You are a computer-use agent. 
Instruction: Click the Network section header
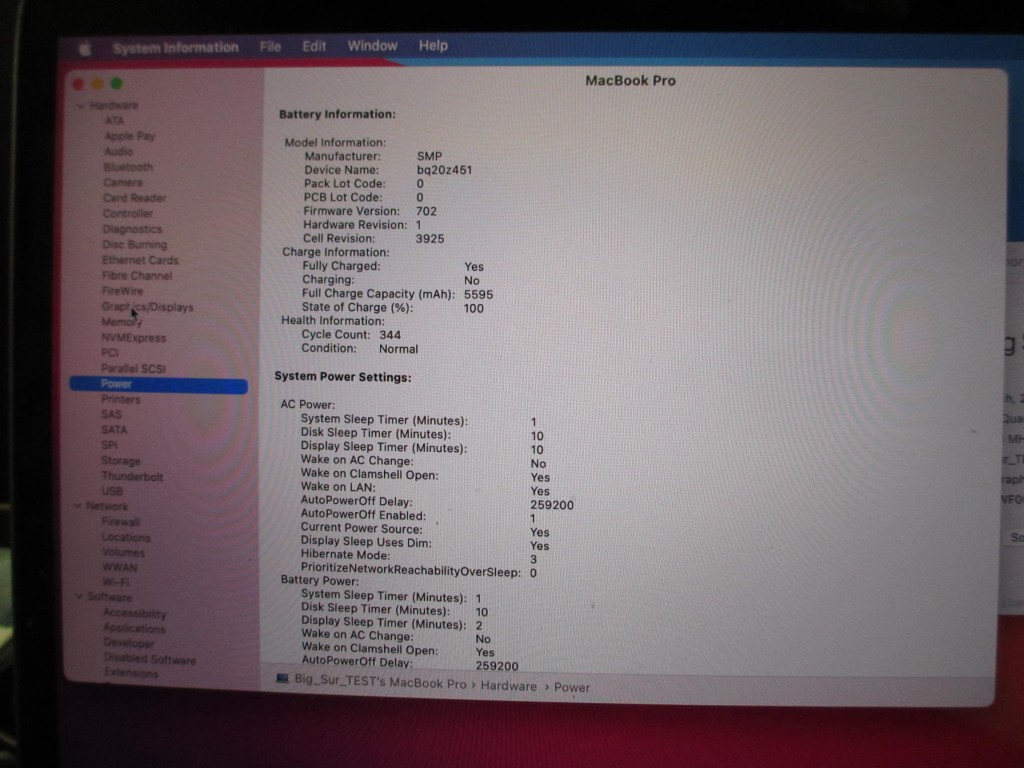tap(107, 506)
